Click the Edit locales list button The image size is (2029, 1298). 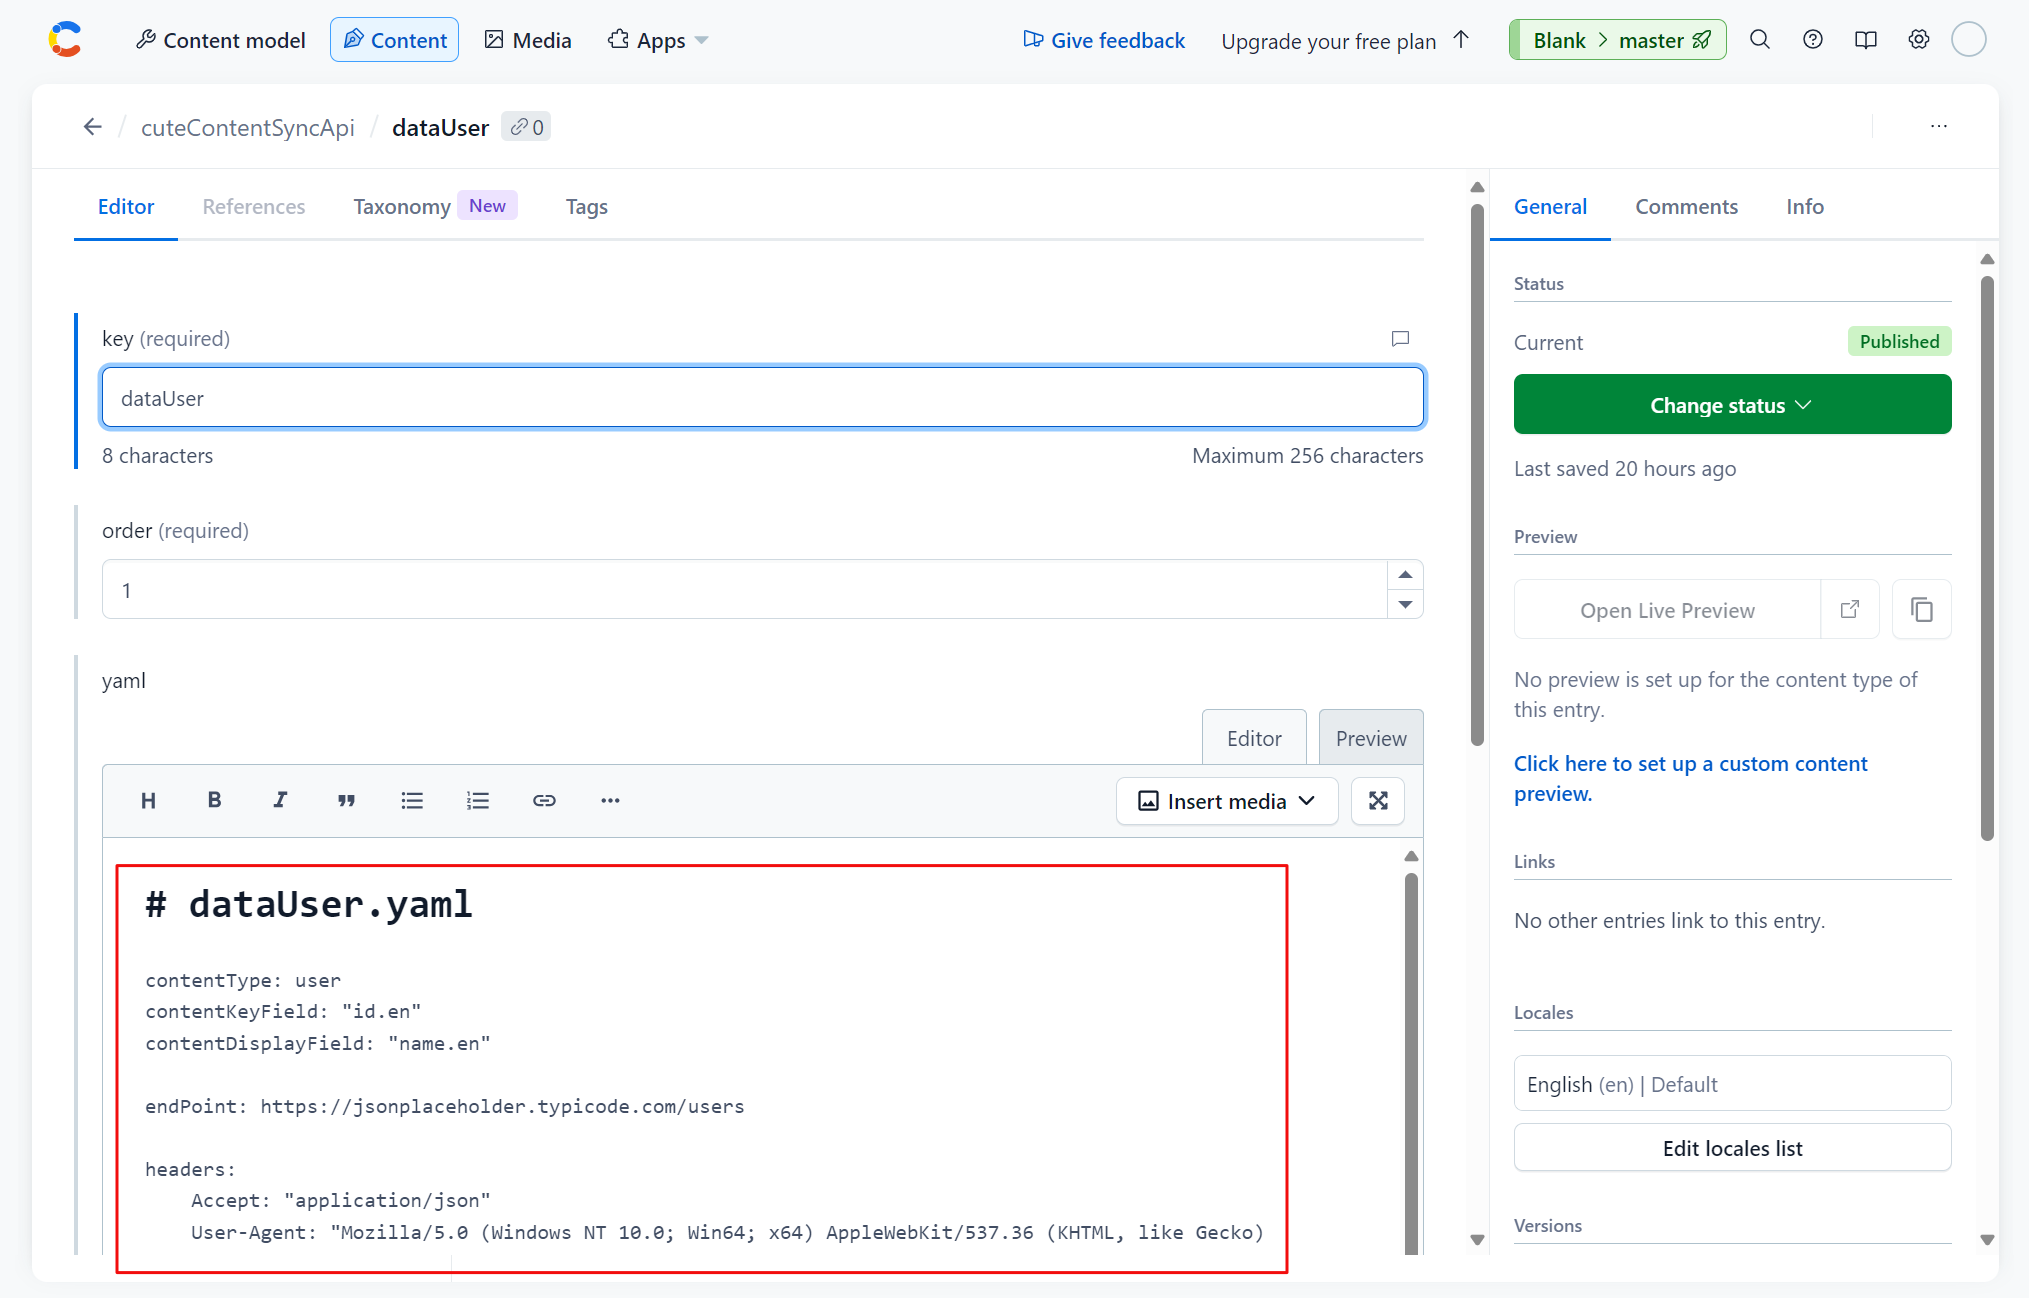point(1731,1148)
